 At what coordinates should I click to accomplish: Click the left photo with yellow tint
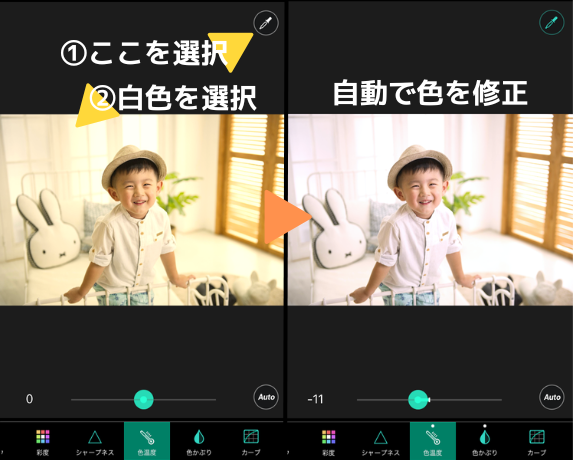click(142, 210)
